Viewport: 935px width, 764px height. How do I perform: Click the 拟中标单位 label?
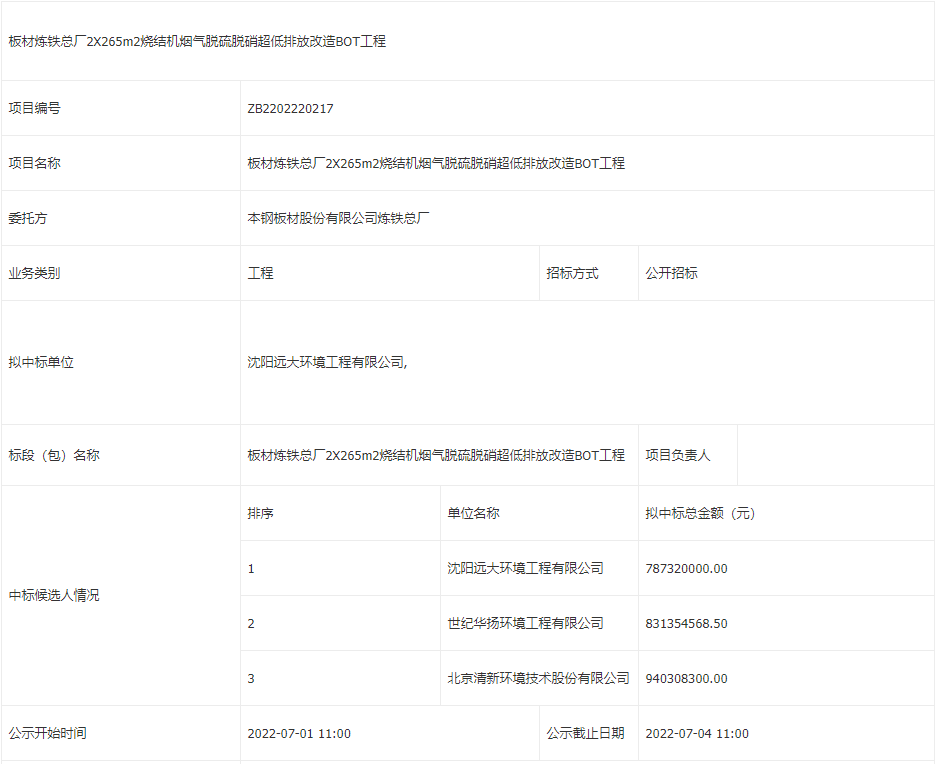[41, 362]
